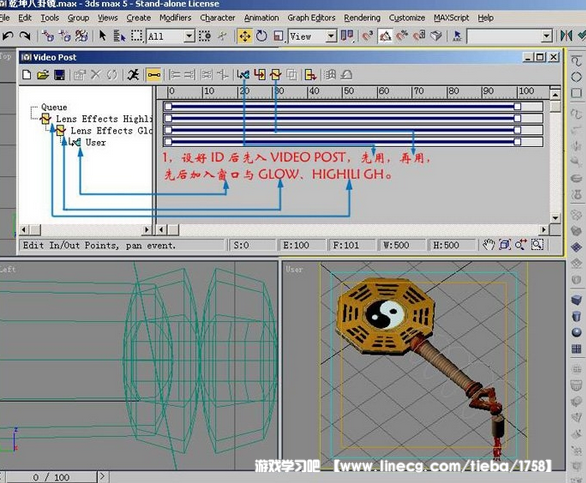The height and width of the screenshot is (483, 586).
Task: Toggle the Spinner Snap button
Action: (x=419, y=36)
